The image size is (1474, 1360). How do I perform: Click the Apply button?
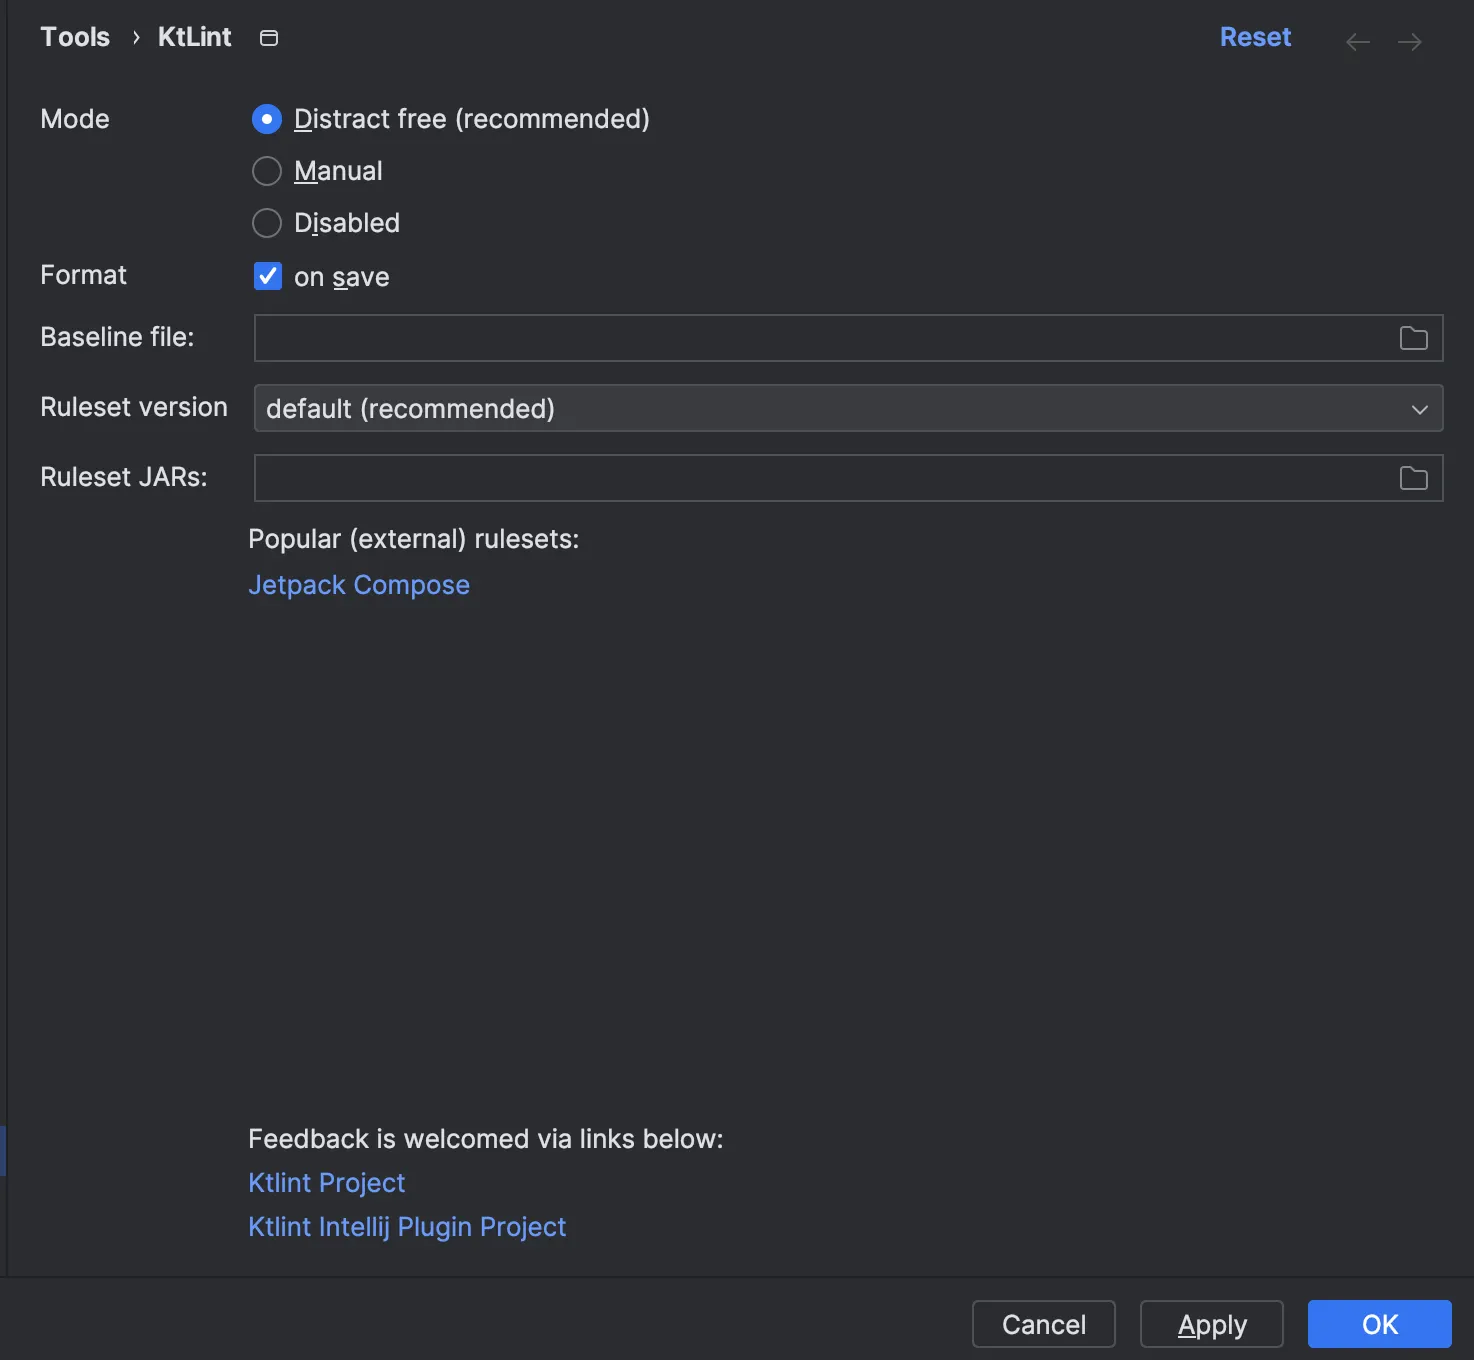(1211, 1324)
